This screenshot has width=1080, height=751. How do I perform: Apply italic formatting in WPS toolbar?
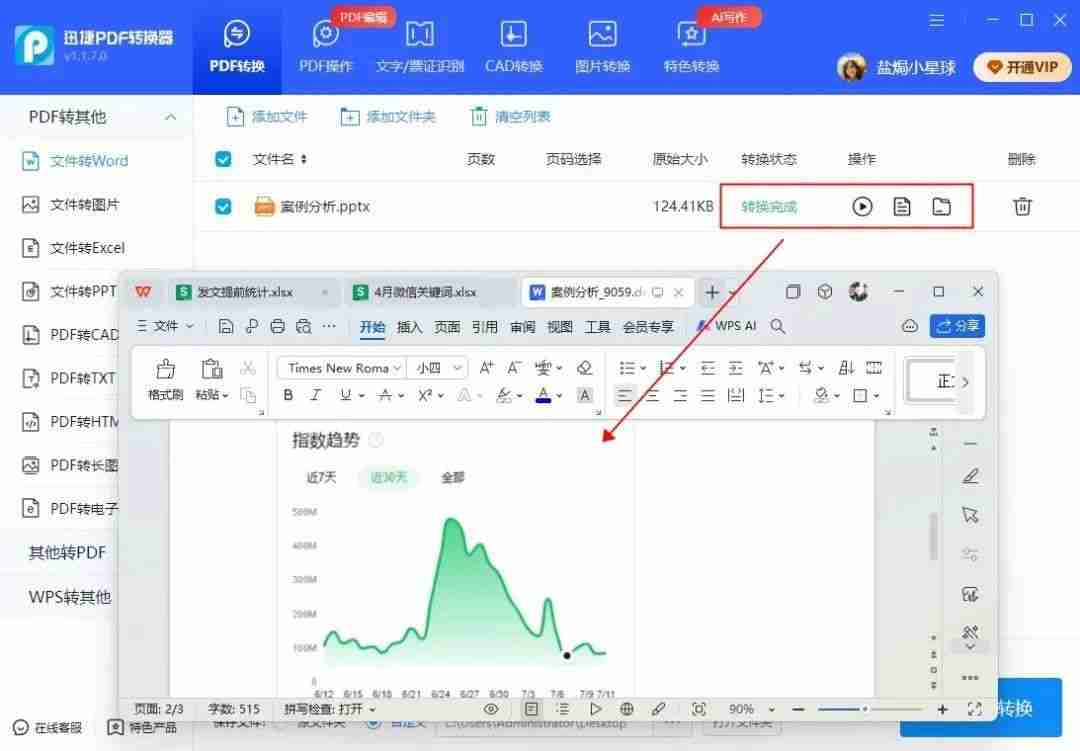315,394
